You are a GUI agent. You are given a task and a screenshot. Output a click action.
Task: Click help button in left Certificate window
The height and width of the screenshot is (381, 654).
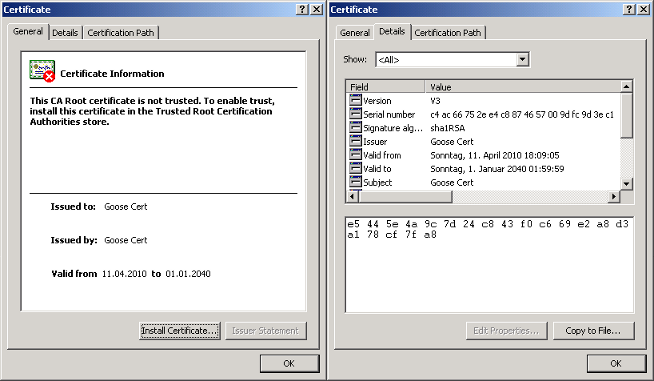tap(303, 9)
